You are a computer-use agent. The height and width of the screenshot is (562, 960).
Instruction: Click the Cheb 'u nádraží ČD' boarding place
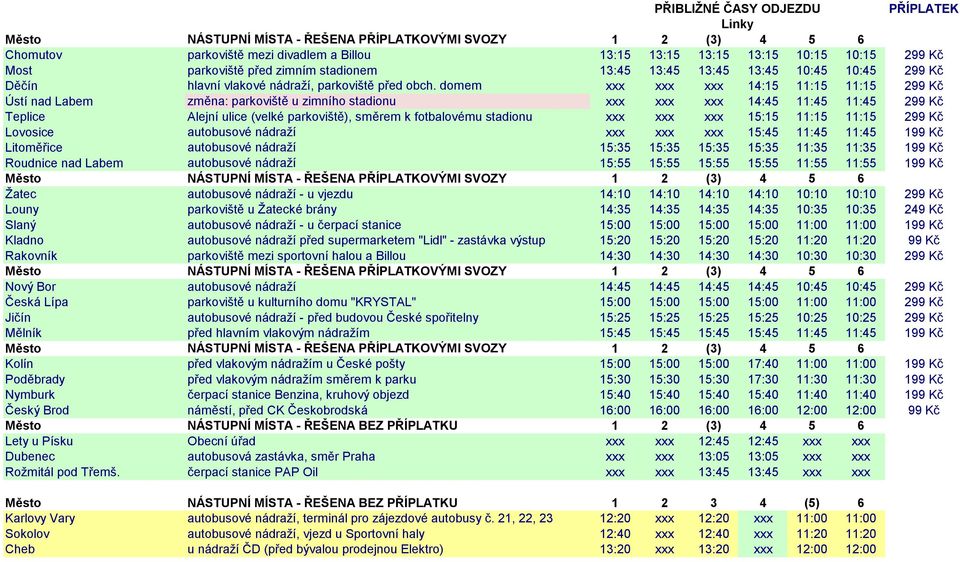click(315, 549)
